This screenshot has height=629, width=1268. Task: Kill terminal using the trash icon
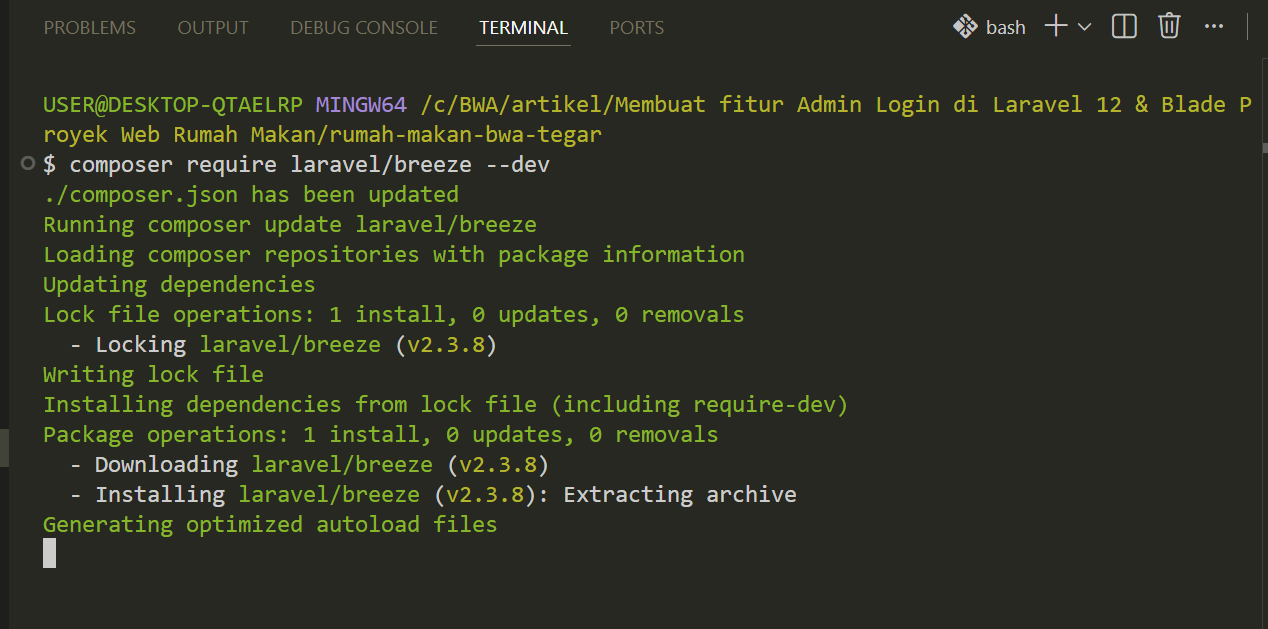pyautogui.click(x=1169, y=27)
